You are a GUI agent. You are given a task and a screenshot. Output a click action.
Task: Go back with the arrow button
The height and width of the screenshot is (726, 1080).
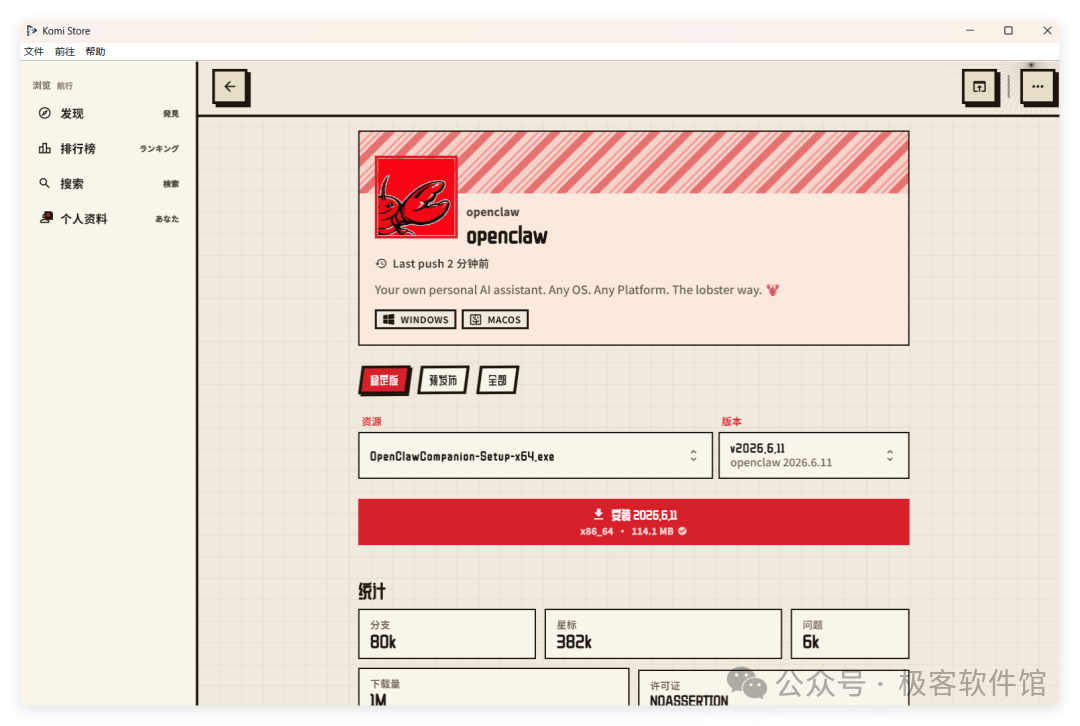coord(230,87)
